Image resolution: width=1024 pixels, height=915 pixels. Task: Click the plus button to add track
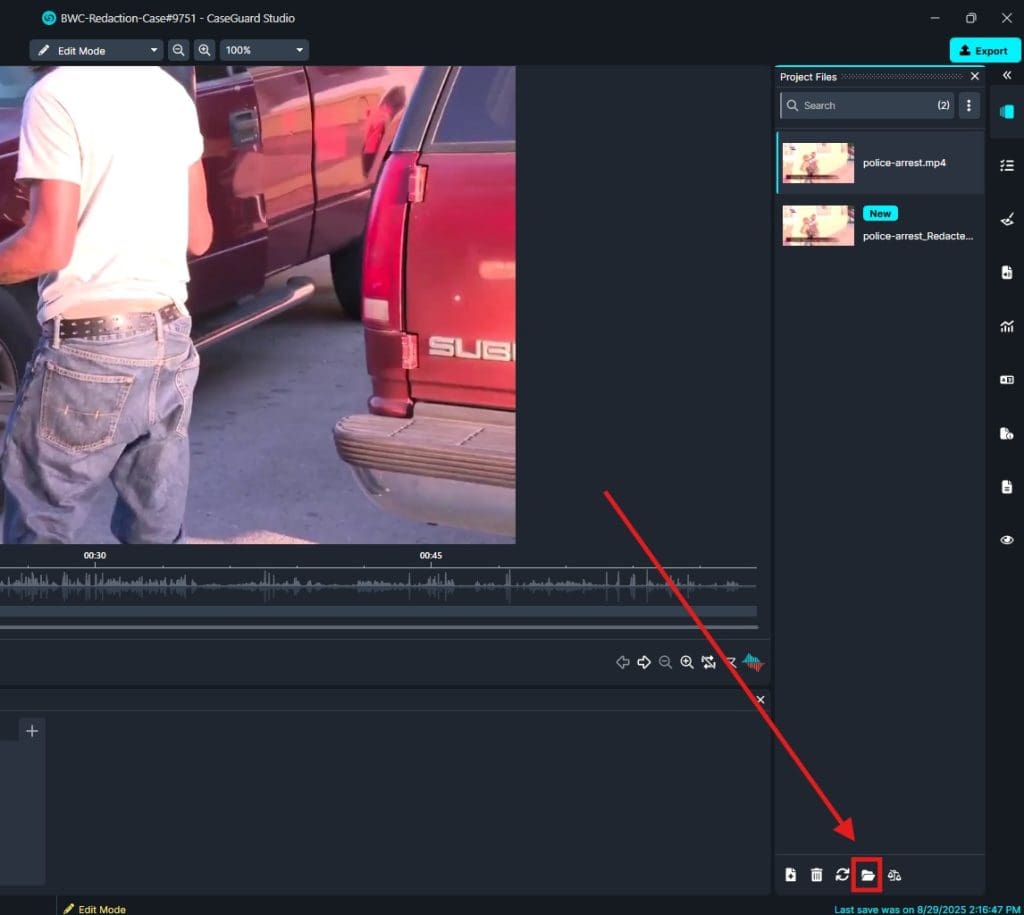coord(32,731)
